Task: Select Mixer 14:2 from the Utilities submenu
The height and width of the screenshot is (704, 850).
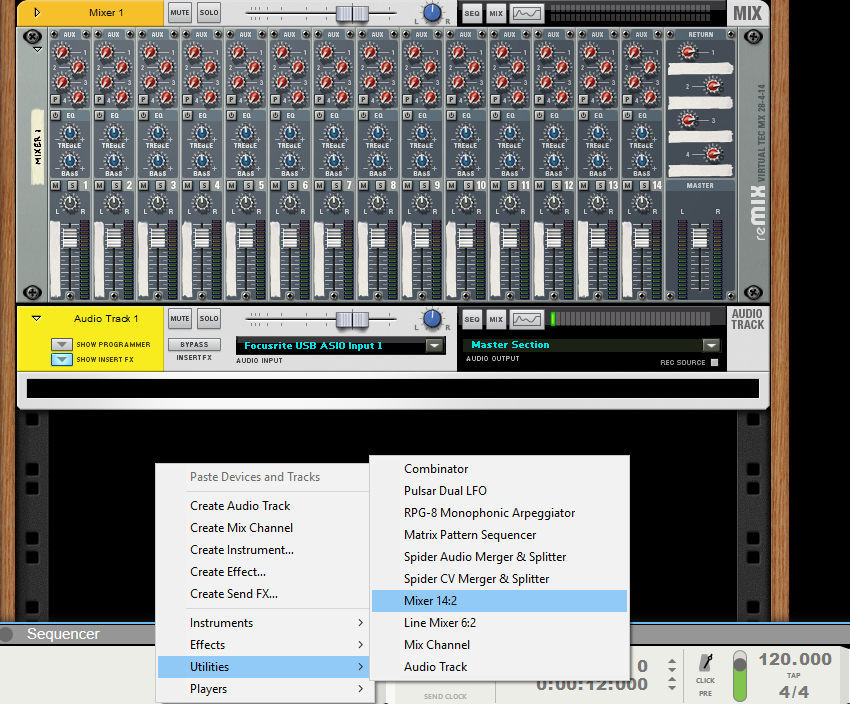Action: (x=499, y=601)
